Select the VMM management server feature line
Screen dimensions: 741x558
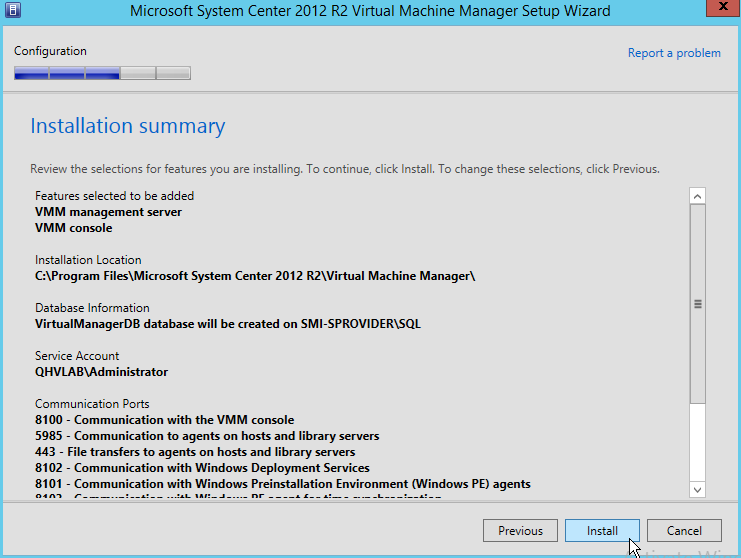(108, 212)
